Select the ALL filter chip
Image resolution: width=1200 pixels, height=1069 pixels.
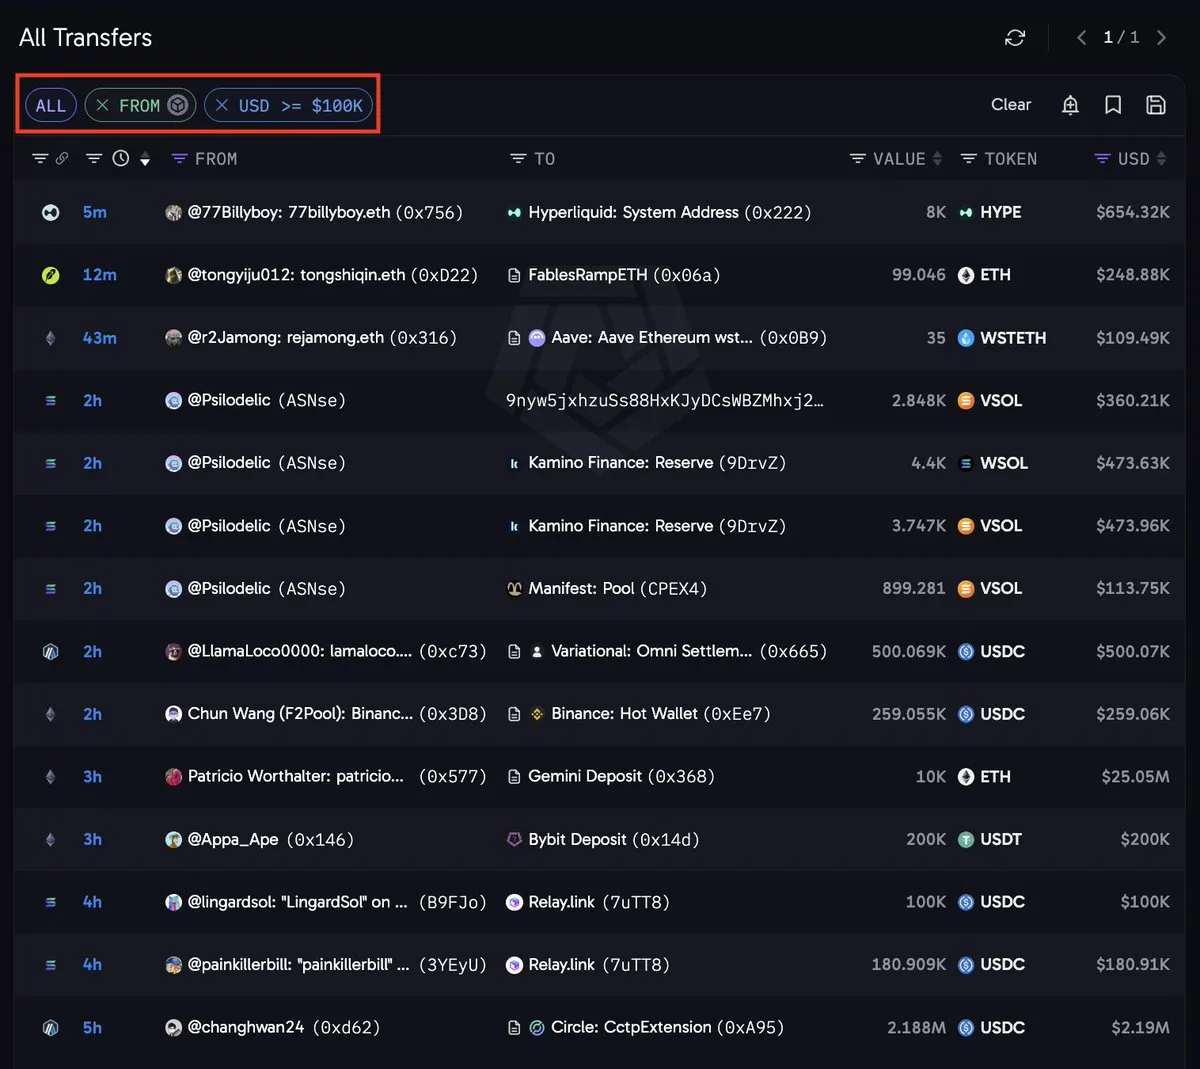click(51, 105)
